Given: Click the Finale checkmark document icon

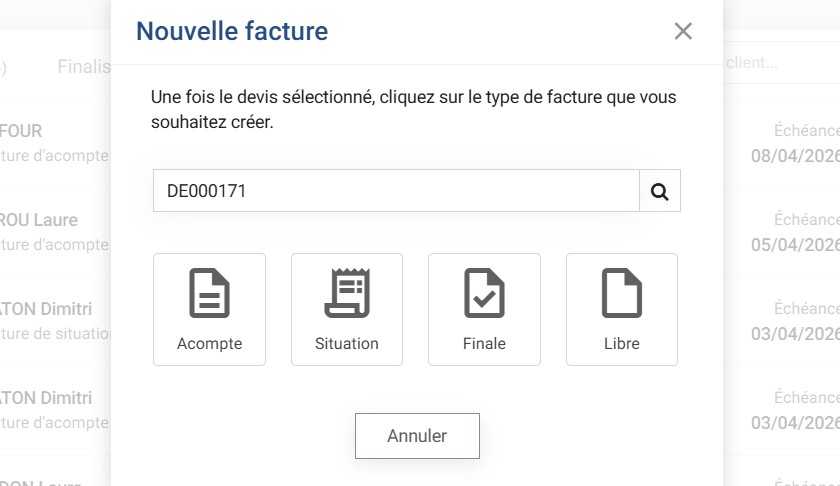Looking at the screenshot, I should pyautogui.click(x=484, y=294).
